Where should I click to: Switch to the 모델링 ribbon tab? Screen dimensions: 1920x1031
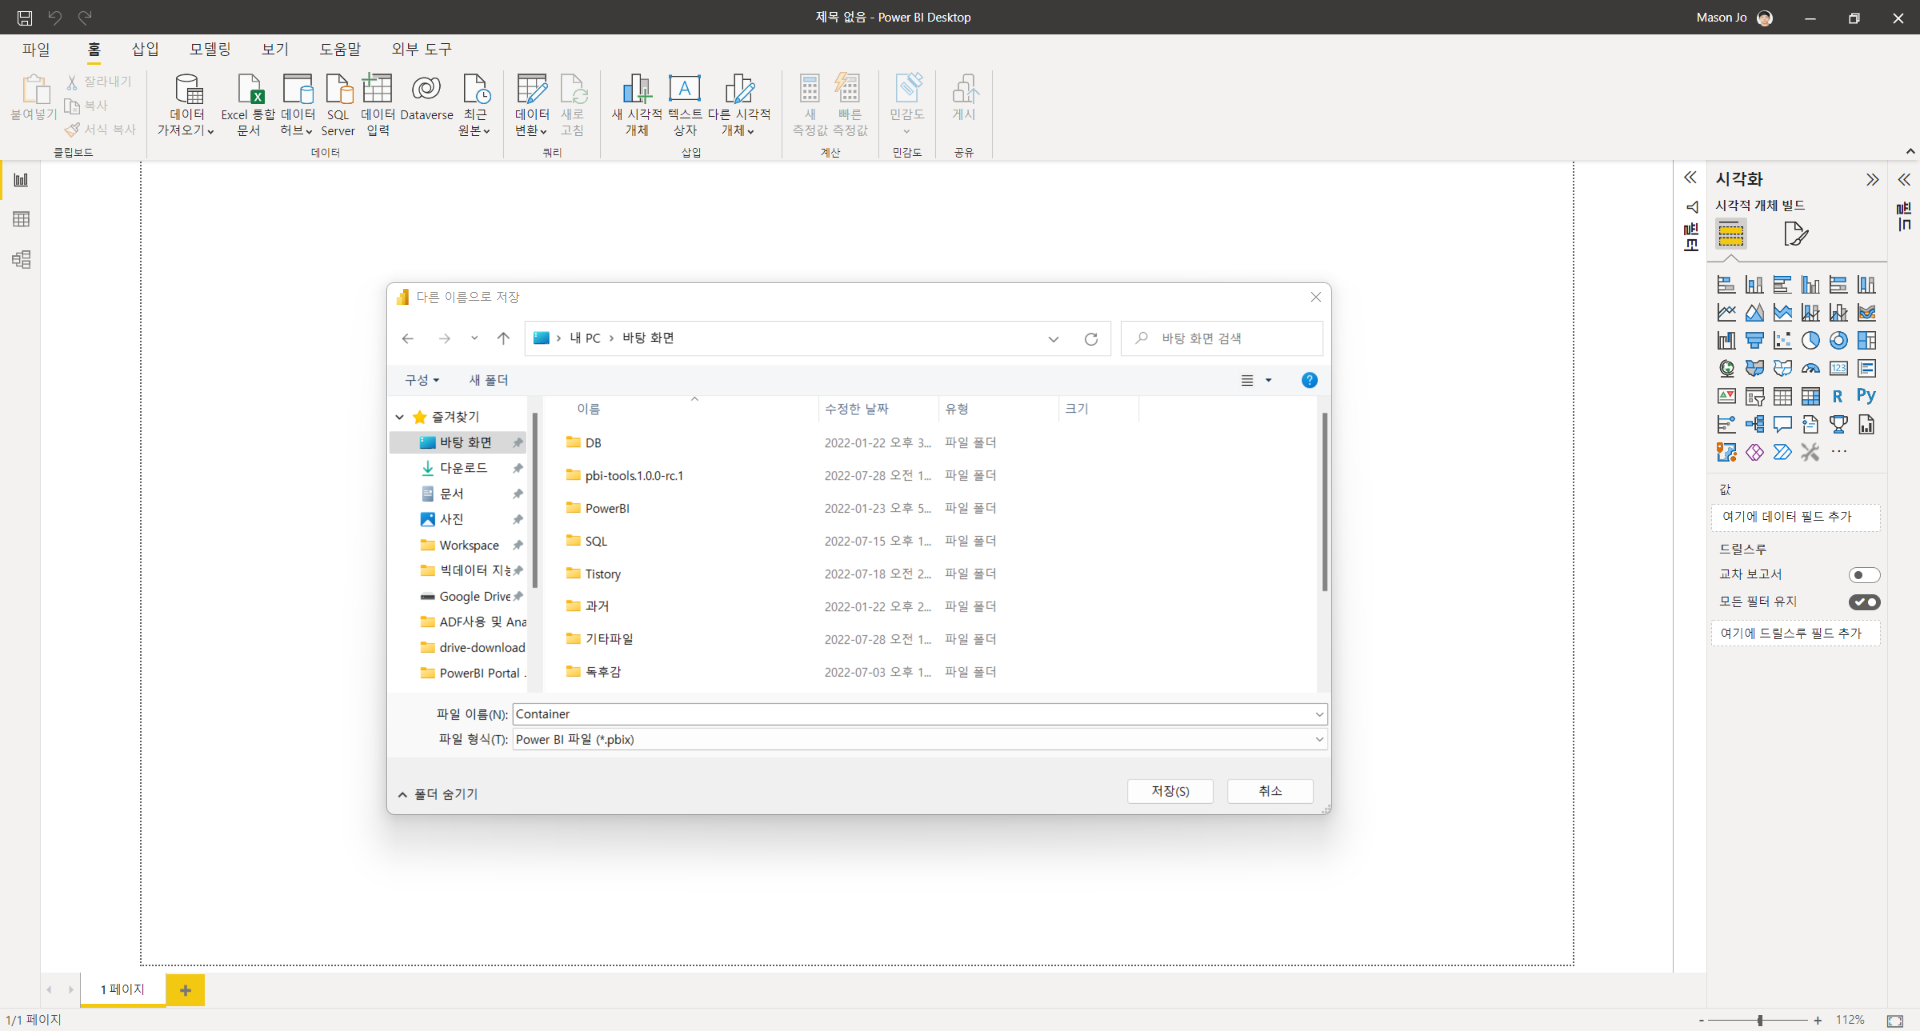[210, 49]
